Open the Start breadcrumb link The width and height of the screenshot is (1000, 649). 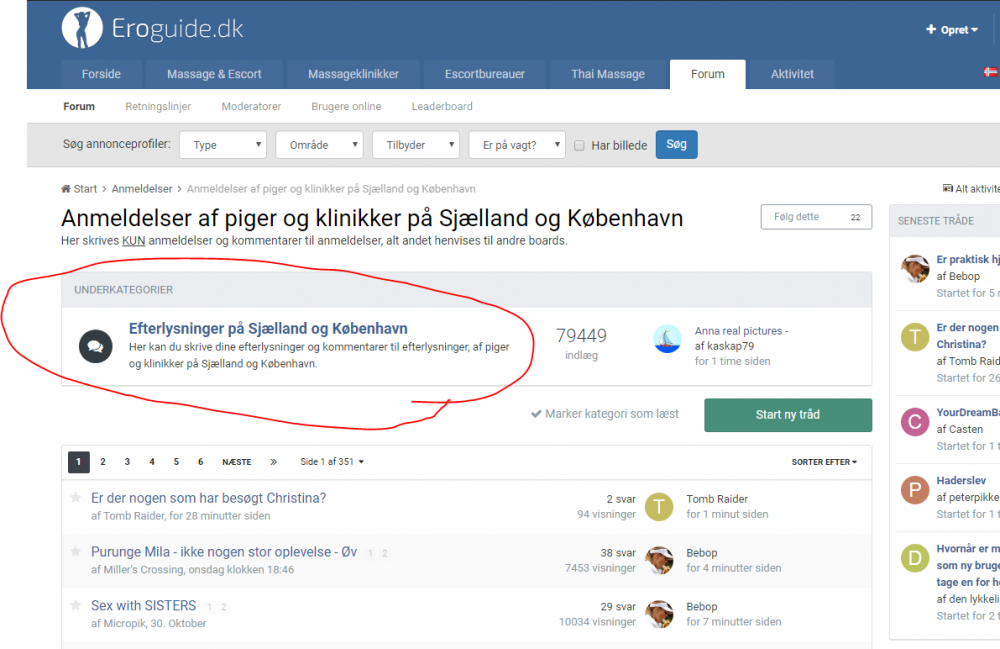click(85, 189)
